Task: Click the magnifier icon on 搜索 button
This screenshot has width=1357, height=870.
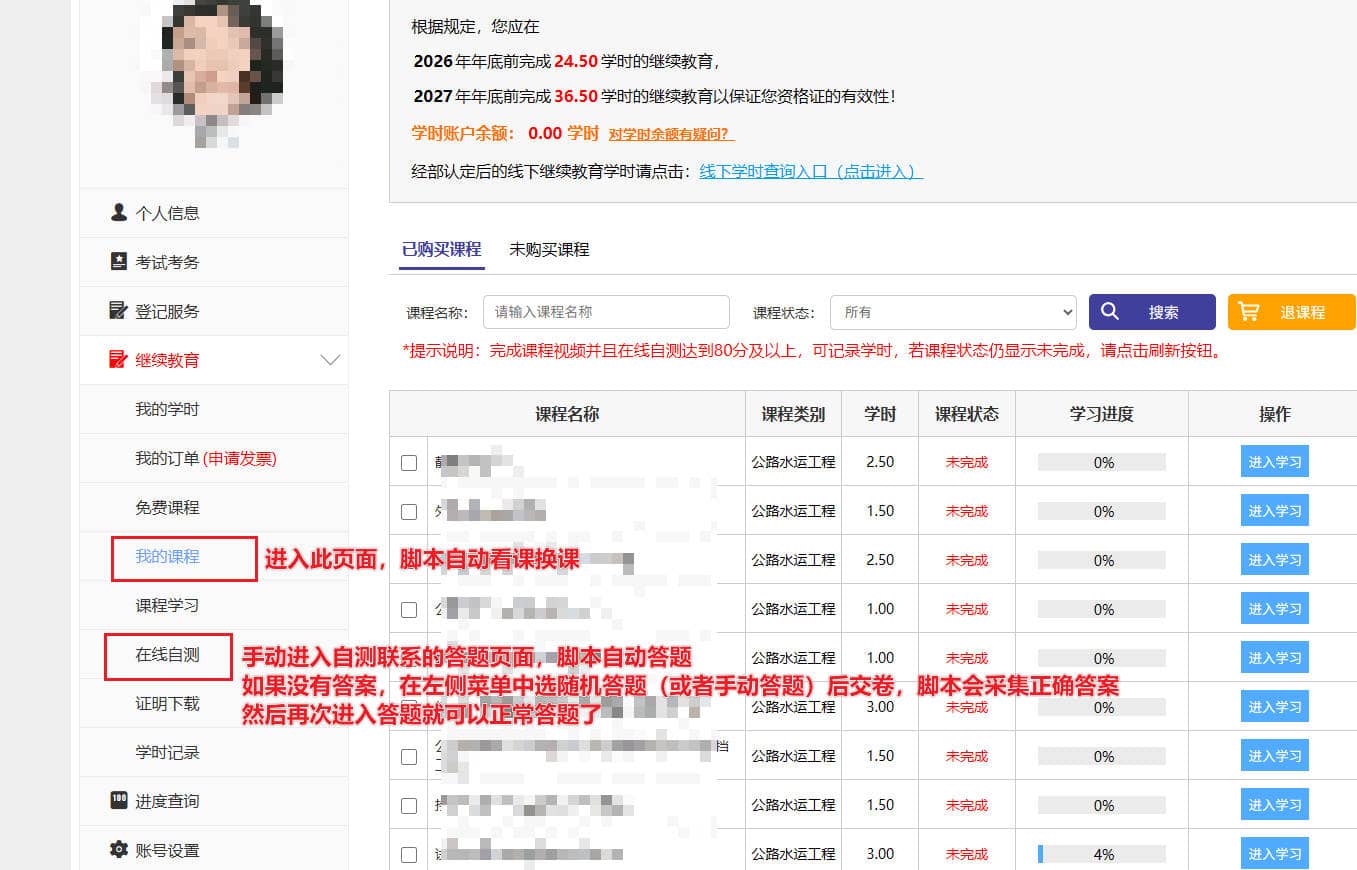Action: (1110, 312)
